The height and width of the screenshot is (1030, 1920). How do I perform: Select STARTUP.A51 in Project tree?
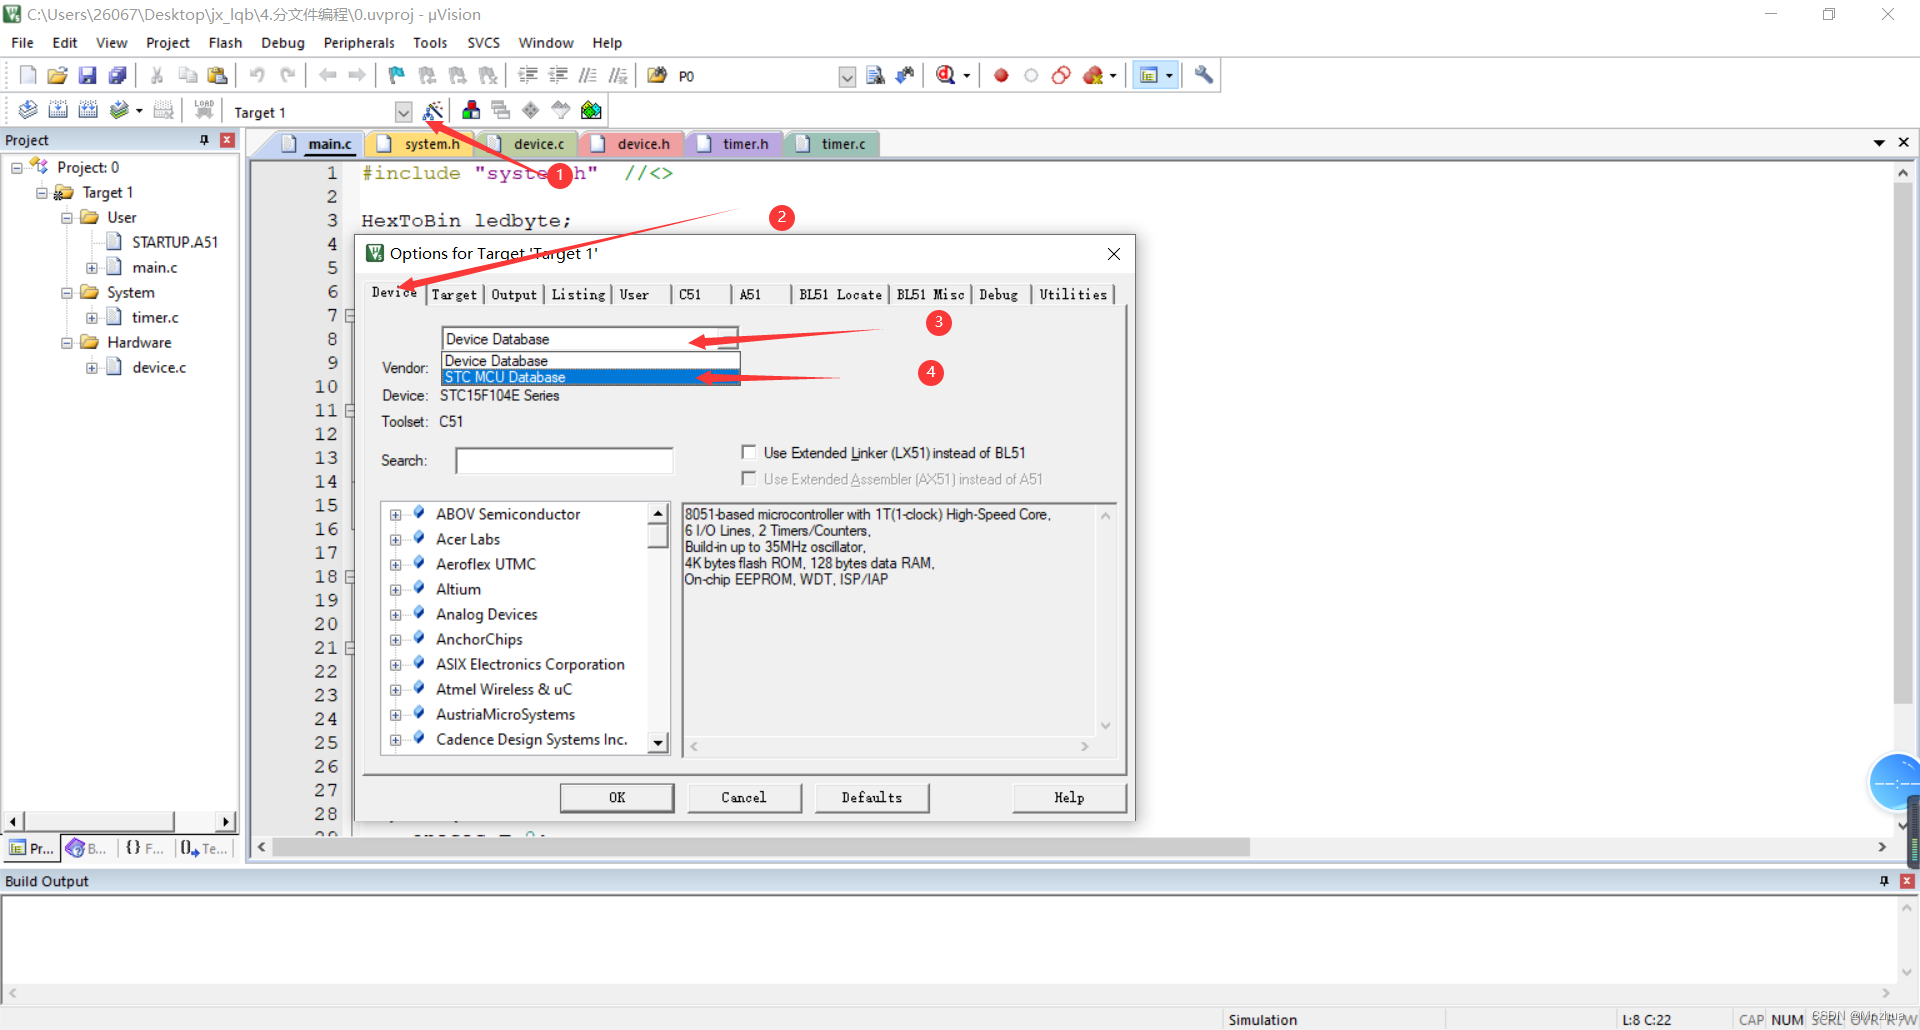[x=175, y=242]
